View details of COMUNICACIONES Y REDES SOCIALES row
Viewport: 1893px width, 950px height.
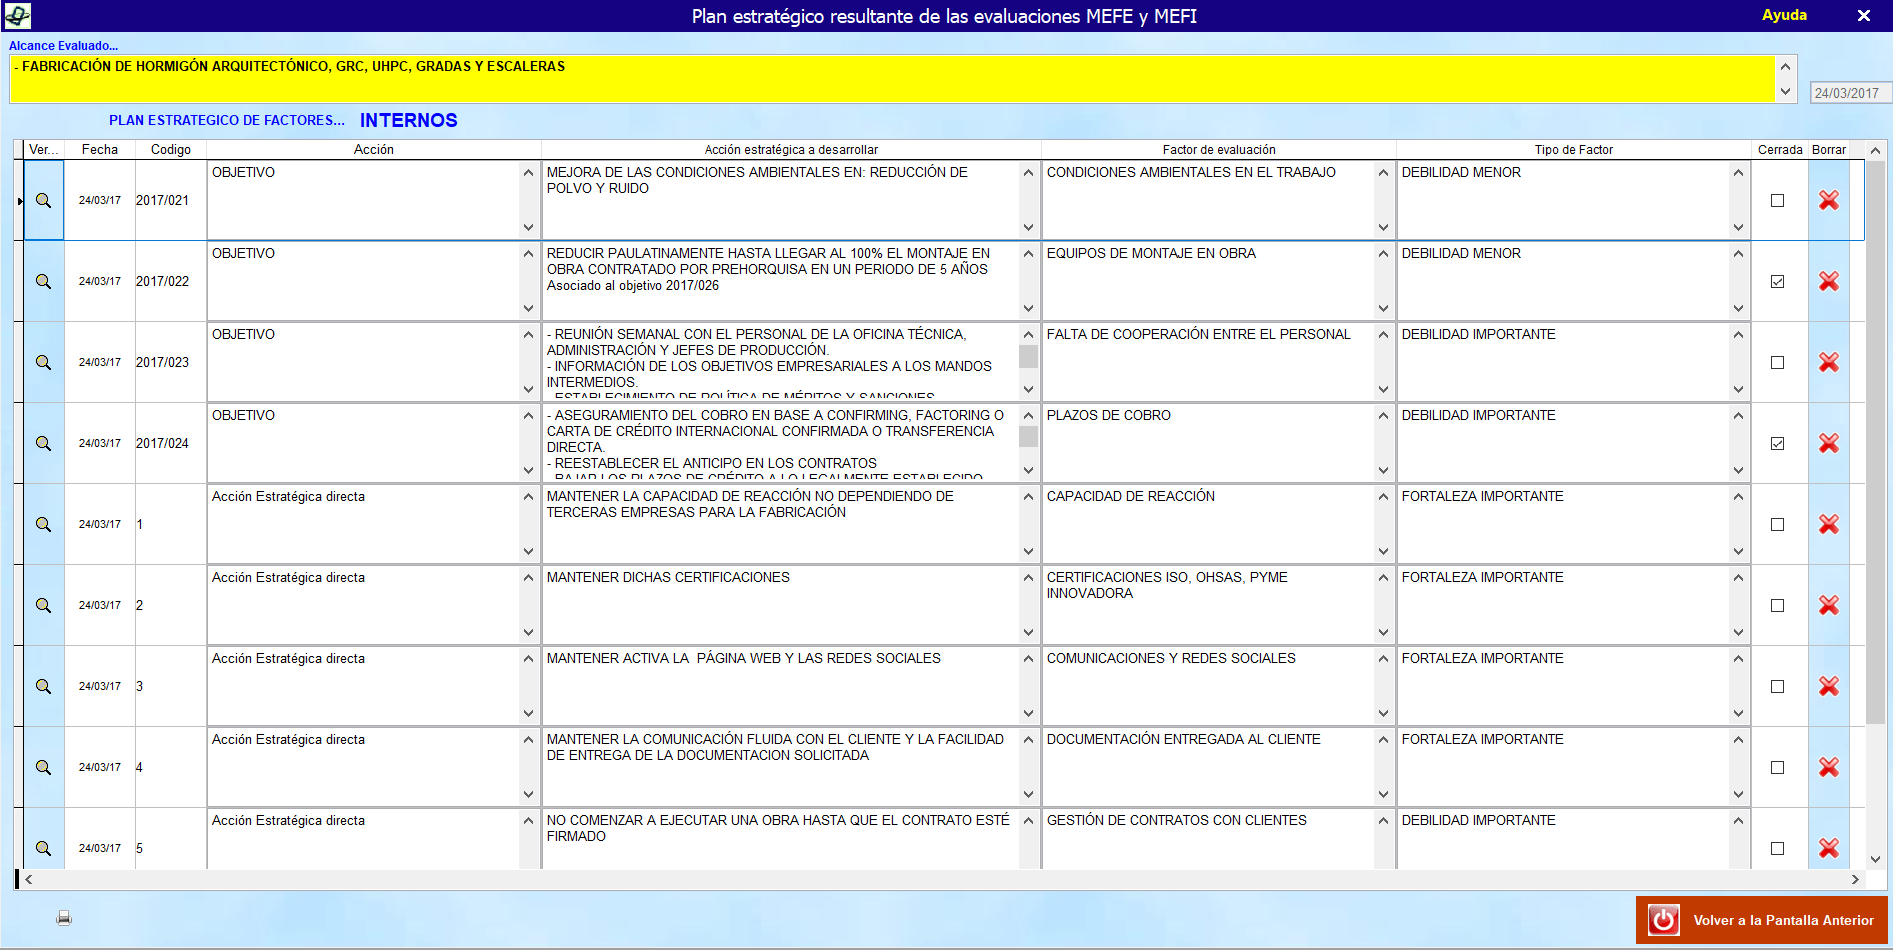coord(44,686)
